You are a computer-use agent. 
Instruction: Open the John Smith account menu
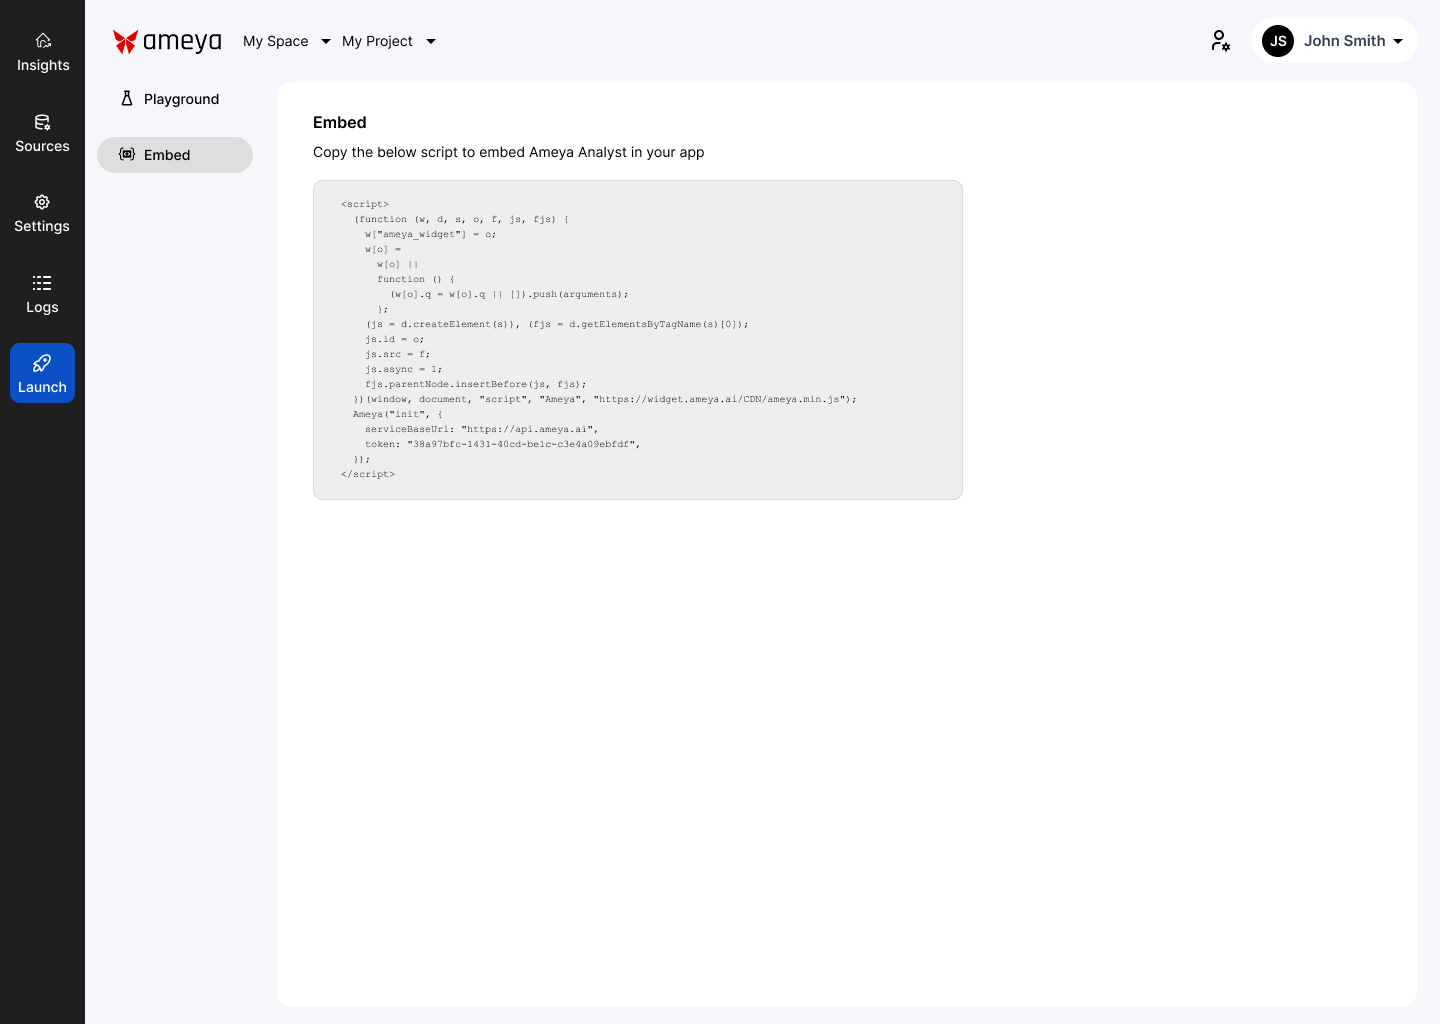click(1334, 41)
